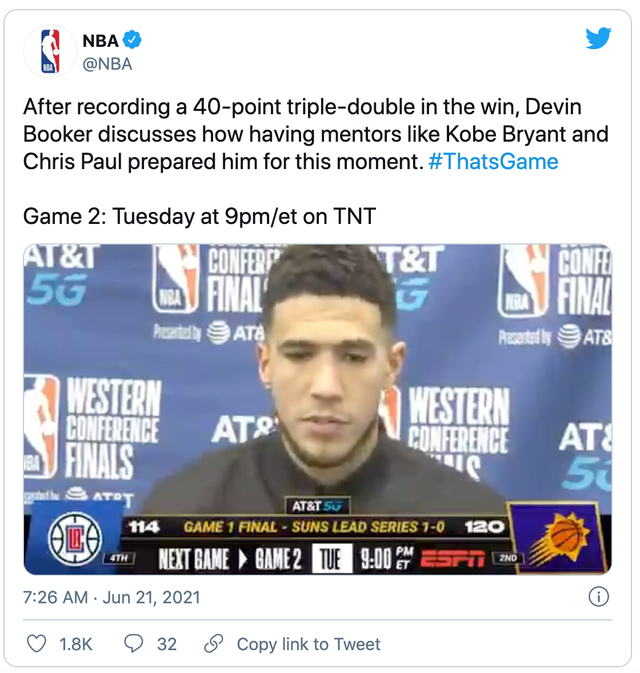Open the tweet info icon
This screenshot has width=640, height=673.
coord(598,597)
